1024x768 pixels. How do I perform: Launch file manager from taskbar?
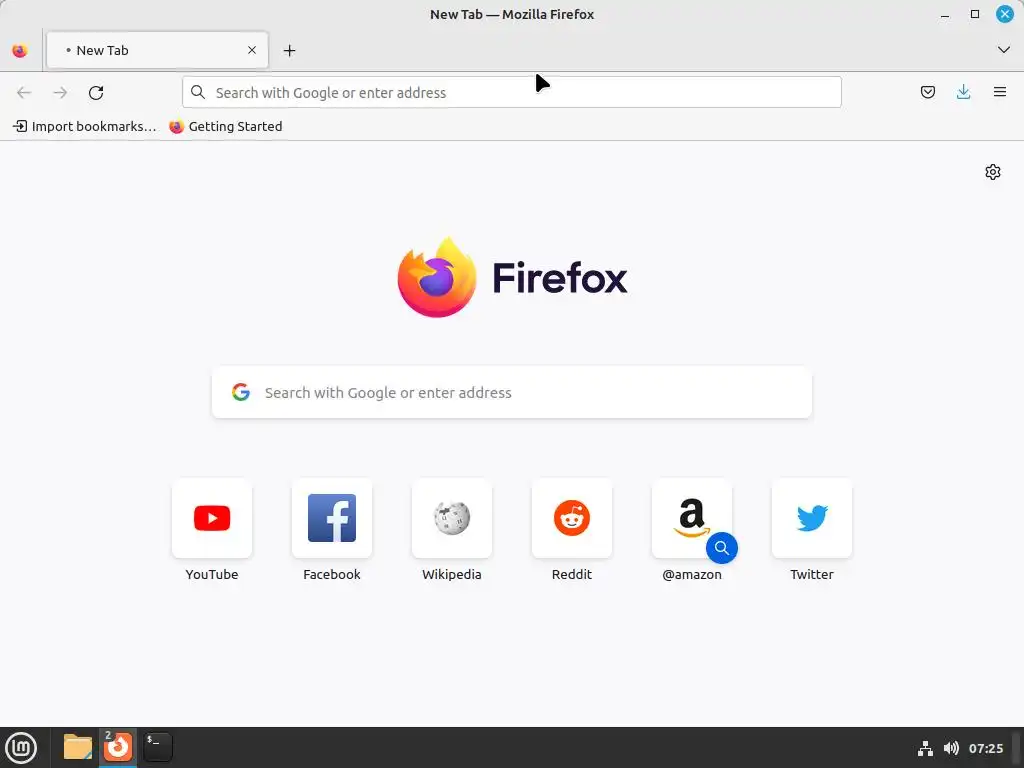coord(78,747)
